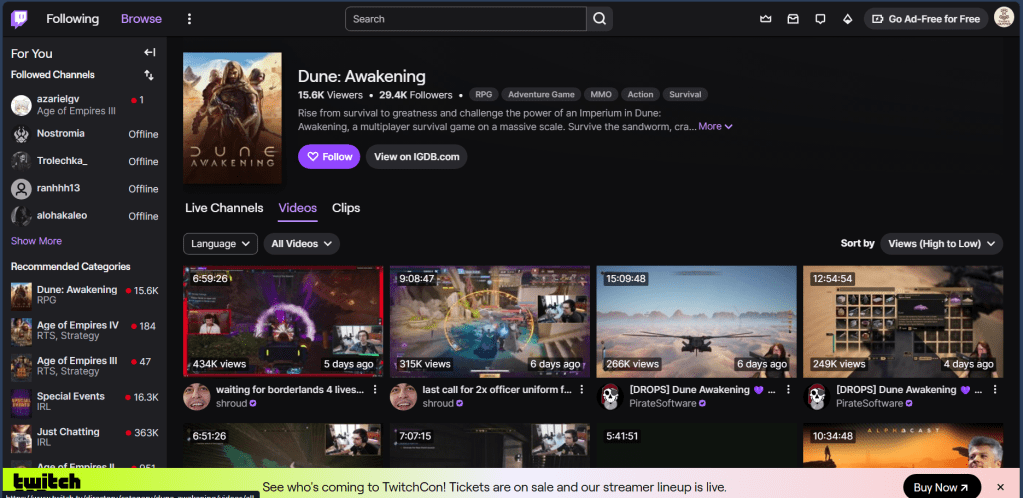Open the Get Bits icon
Screen dimensions: 1023x498
click(847, 19)
